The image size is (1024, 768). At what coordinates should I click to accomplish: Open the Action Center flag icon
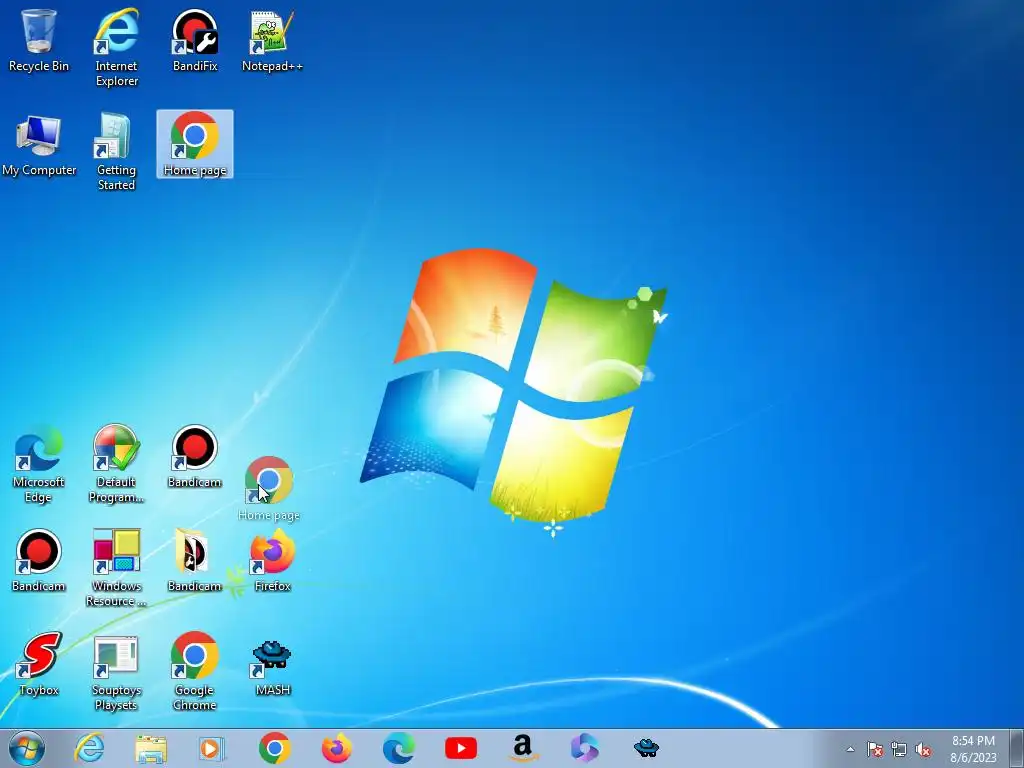pyautogui.click(x=875, y=749)
